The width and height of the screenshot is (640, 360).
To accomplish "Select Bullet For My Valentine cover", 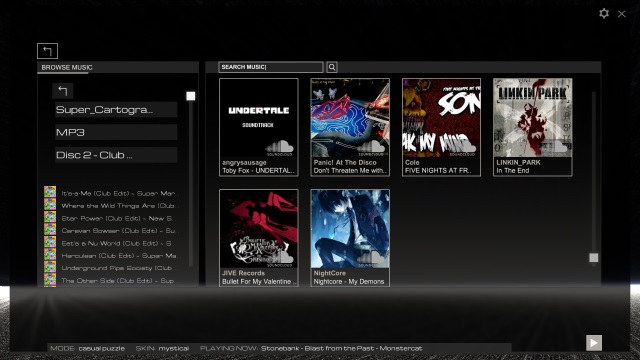I will (259, 229).
